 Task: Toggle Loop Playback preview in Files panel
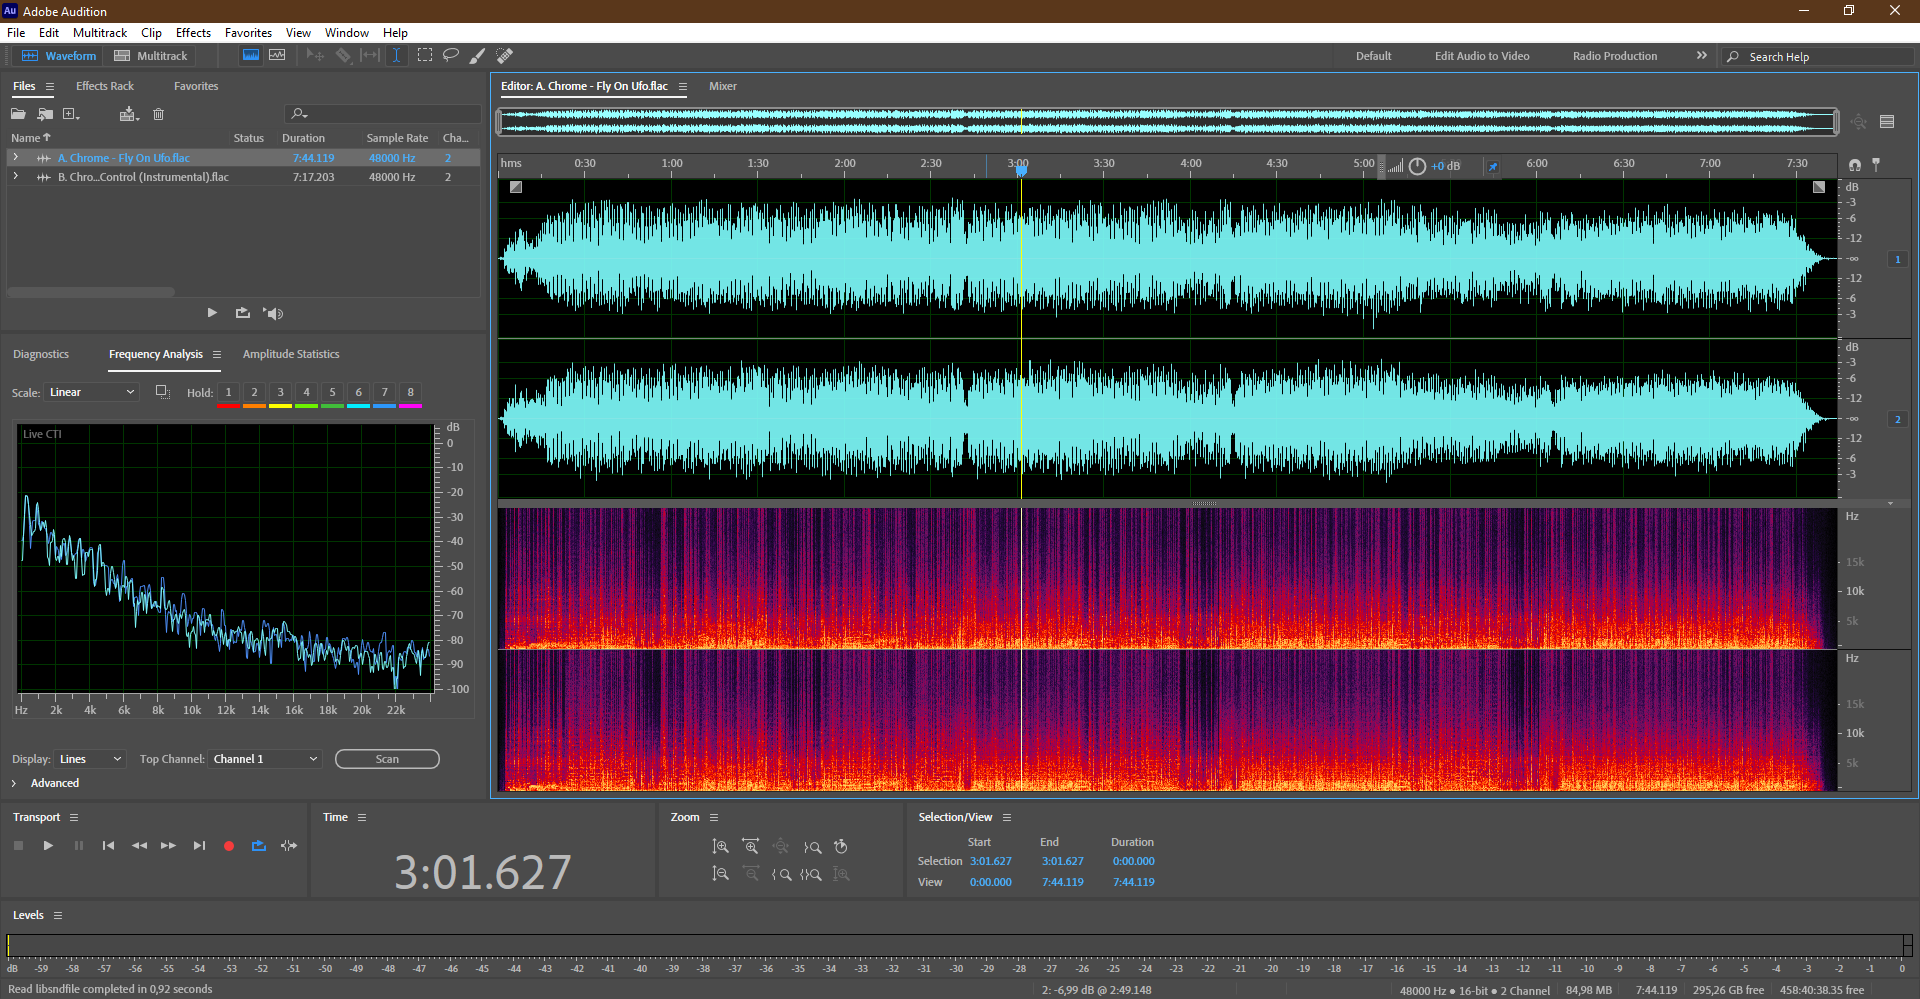243,313
